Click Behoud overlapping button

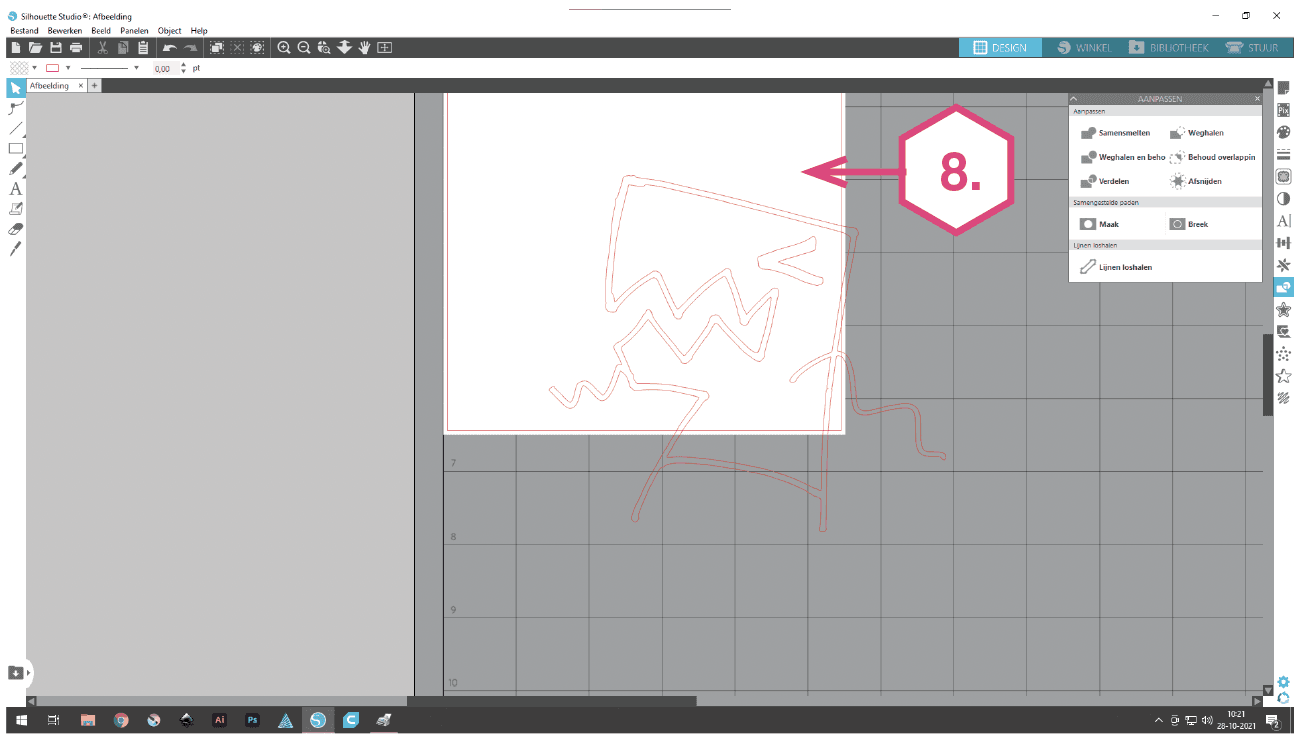pyautogui.click(x=1213, y=157)
